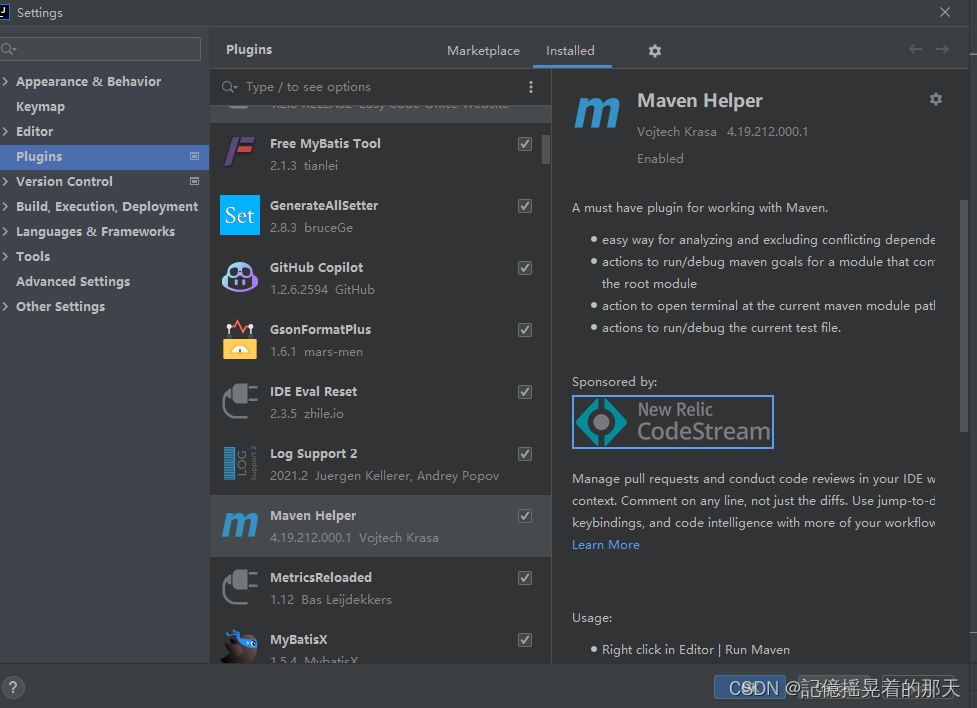This screenshot has width=977, height=708.
Task: Click the settings search magnifier icon
Action: click(x=8, y=49)
